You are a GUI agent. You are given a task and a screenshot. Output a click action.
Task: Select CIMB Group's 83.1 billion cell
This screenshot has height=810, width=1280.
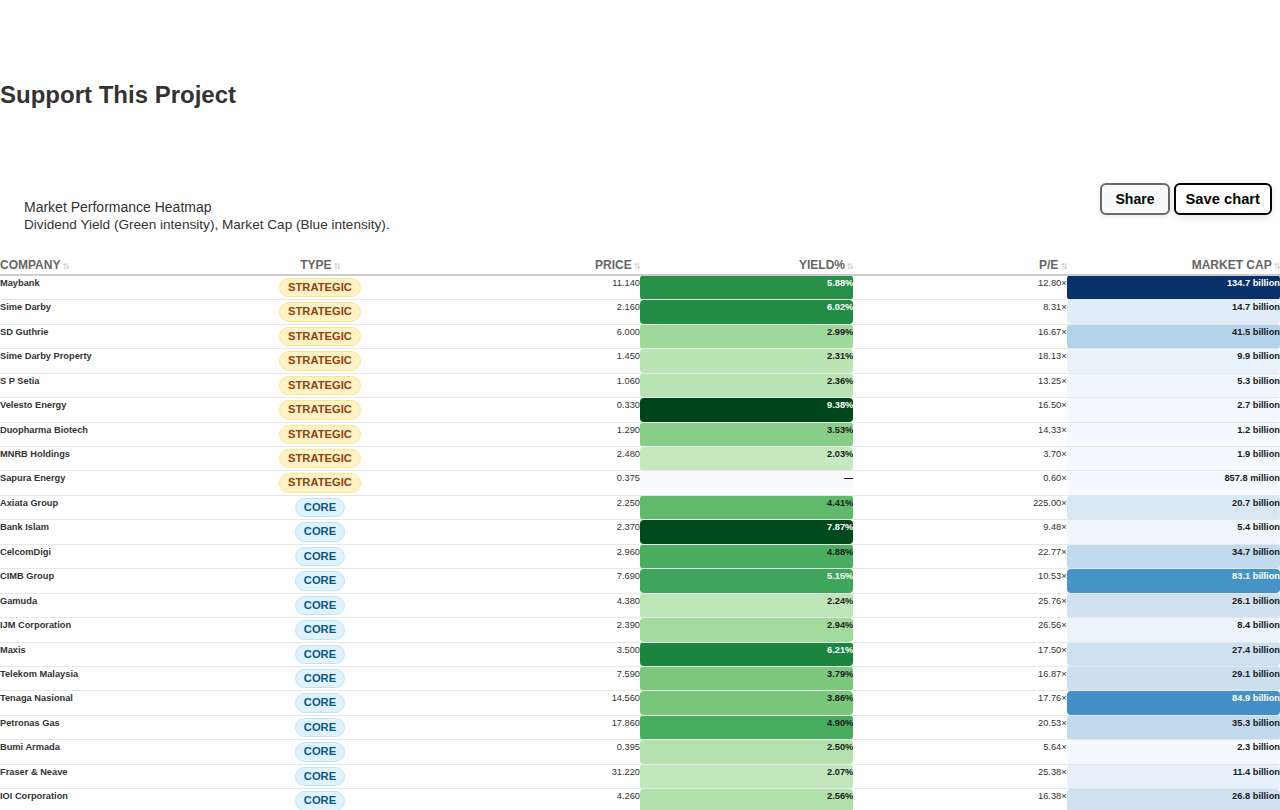click(x=1173, y=581)
